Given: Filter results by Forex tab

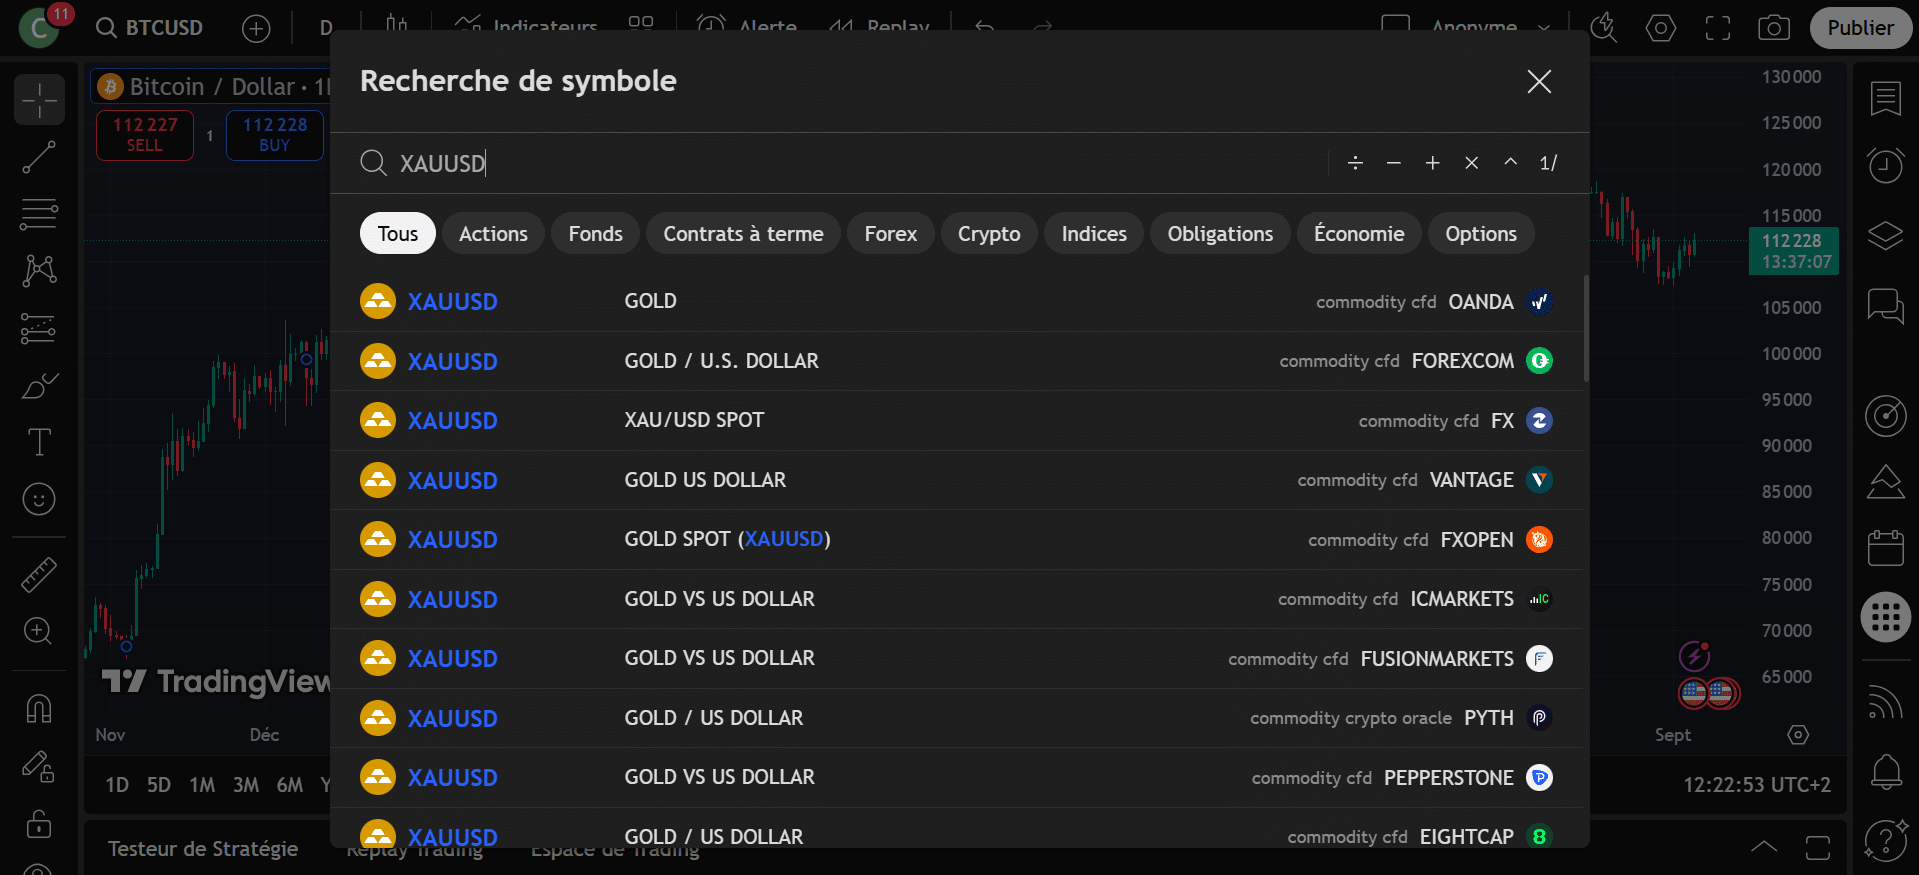Looking at the screenshot, I should click(890, 234).
